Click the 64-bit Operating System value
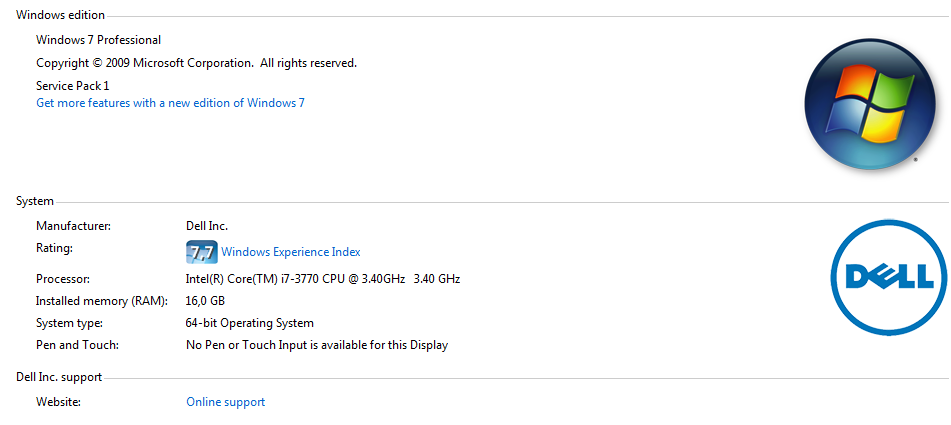Image resolution: width=951 pixels, height=425 pixels. tap(249, 323)
